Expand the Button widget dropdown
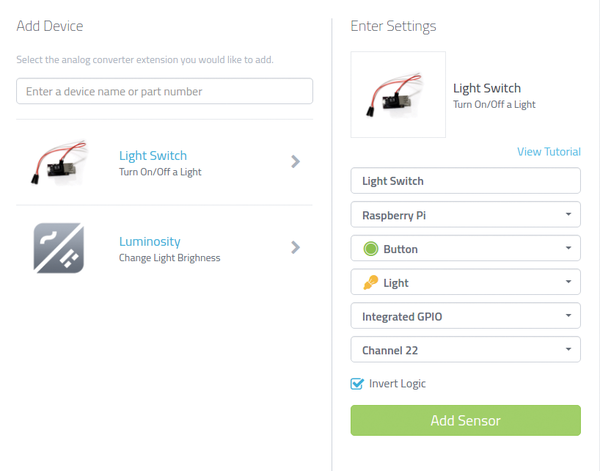600x471 pixels. tap(465, 248)
